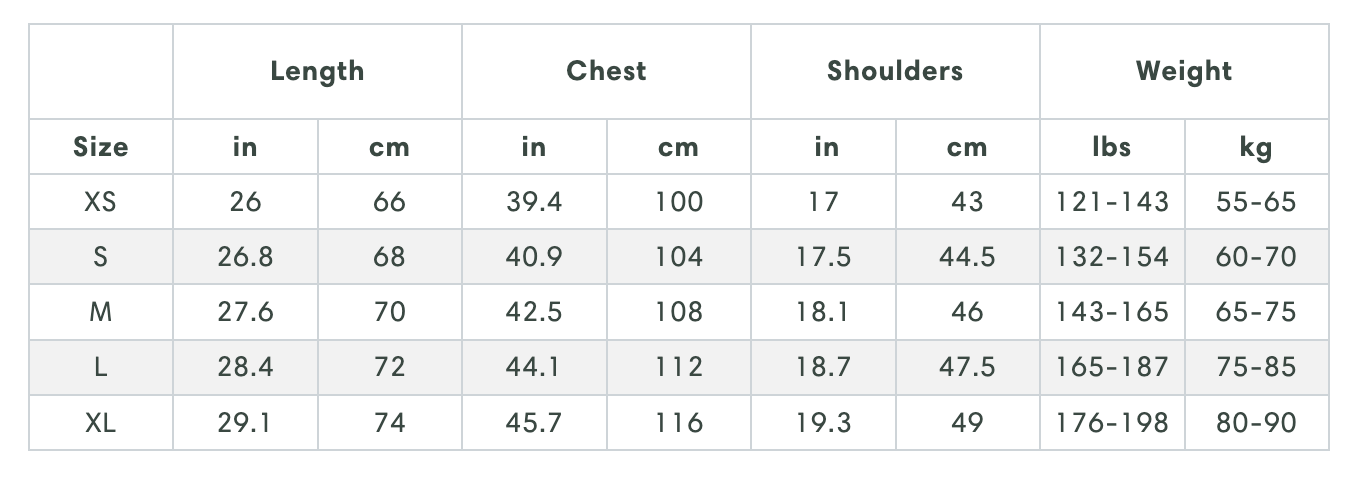
Task: Select the 116 chest cm cell
Action: click(x=679, y=422)
